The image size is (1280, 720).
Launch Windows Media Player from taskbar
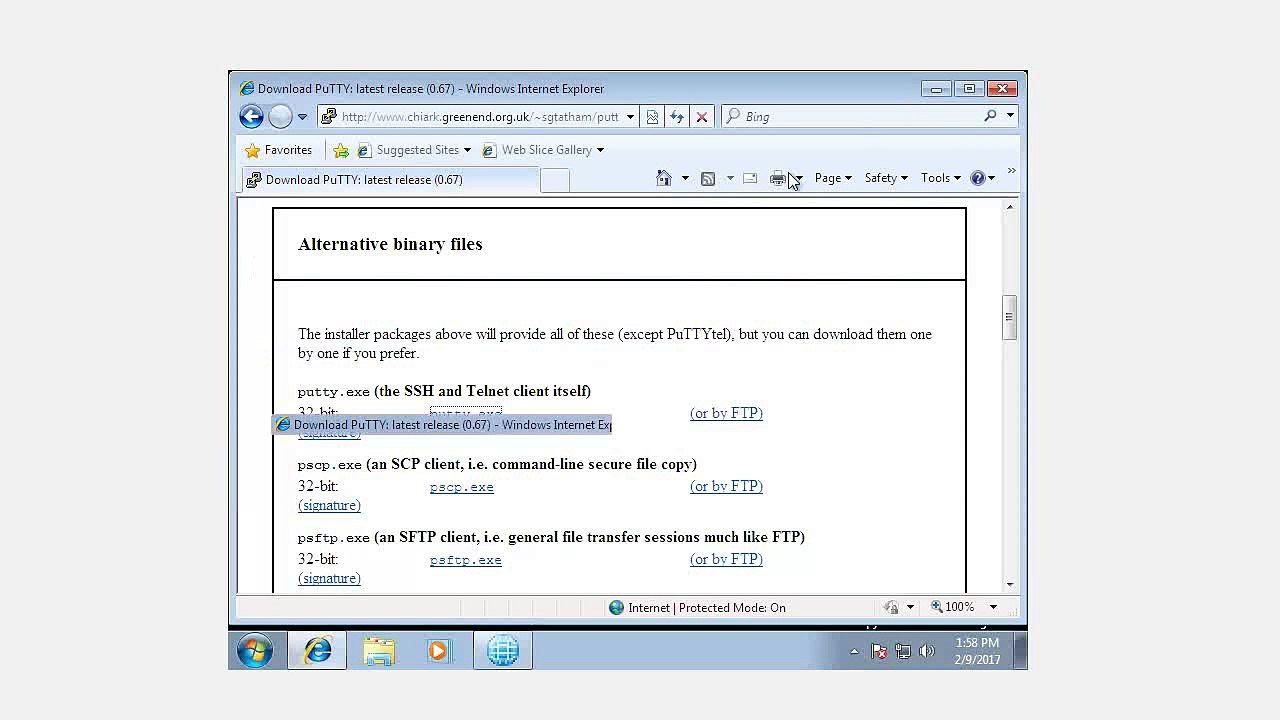(439, 651)
